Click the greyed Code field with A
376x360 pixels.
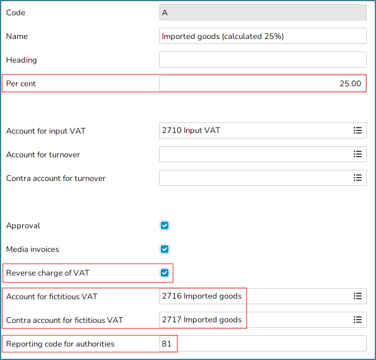pyautogui.click(x=263, y=12)
